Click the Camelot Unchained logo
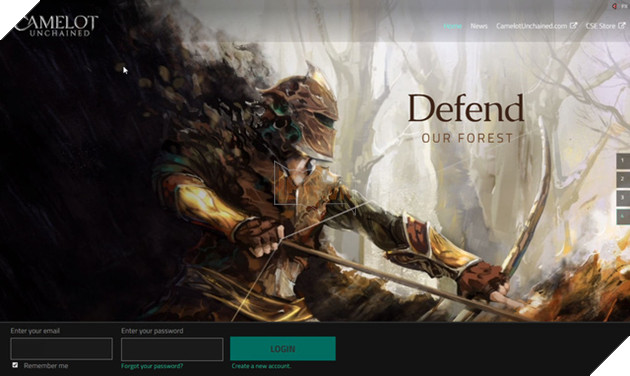The height and width of the screenshot is (376, 630). pyautogui.click(x=56, y=25)
